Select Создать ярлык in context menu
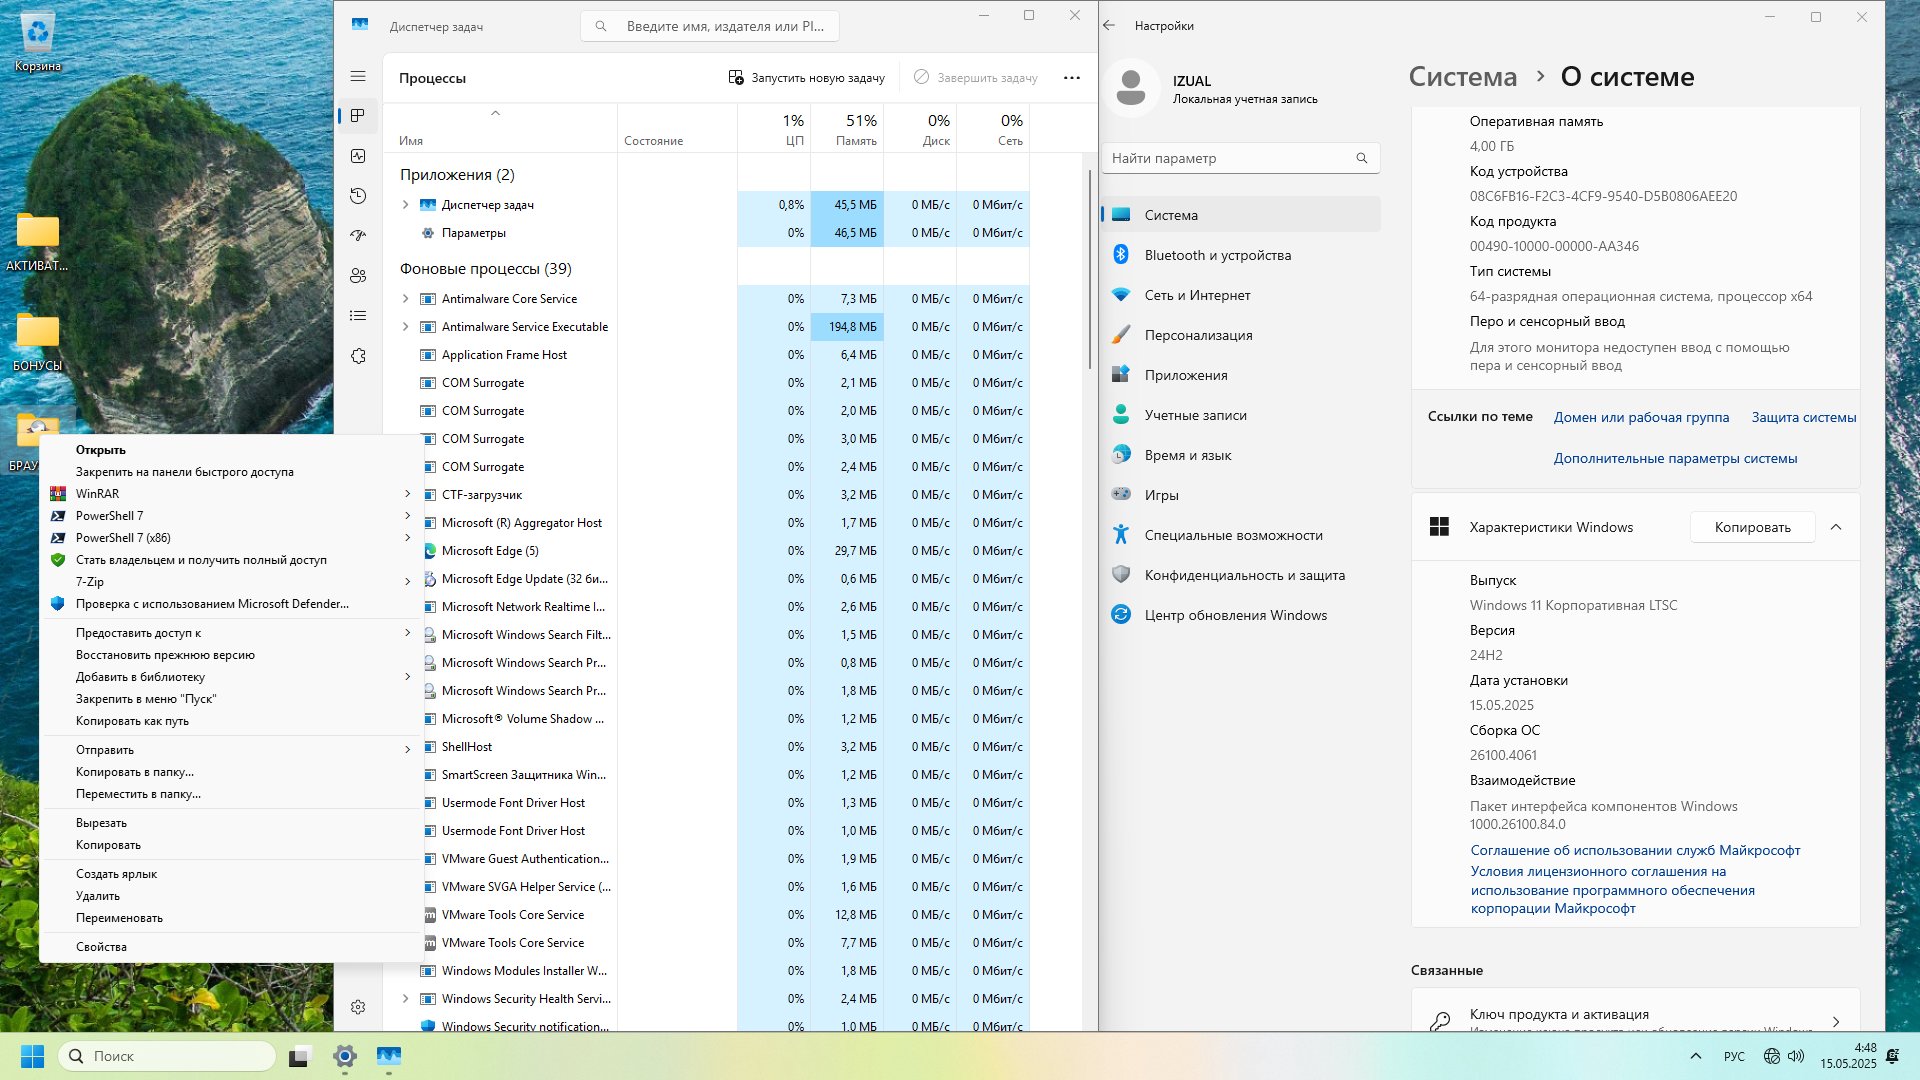 (230, 873)
